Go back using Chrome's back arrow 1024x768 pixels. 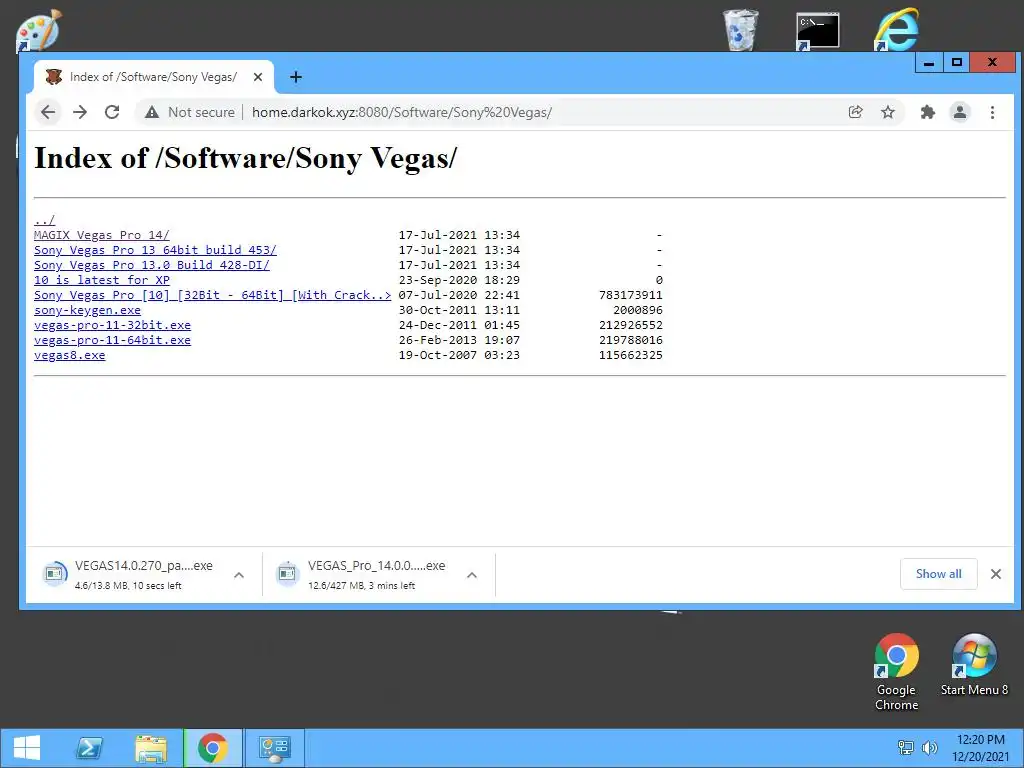(48, 112)
